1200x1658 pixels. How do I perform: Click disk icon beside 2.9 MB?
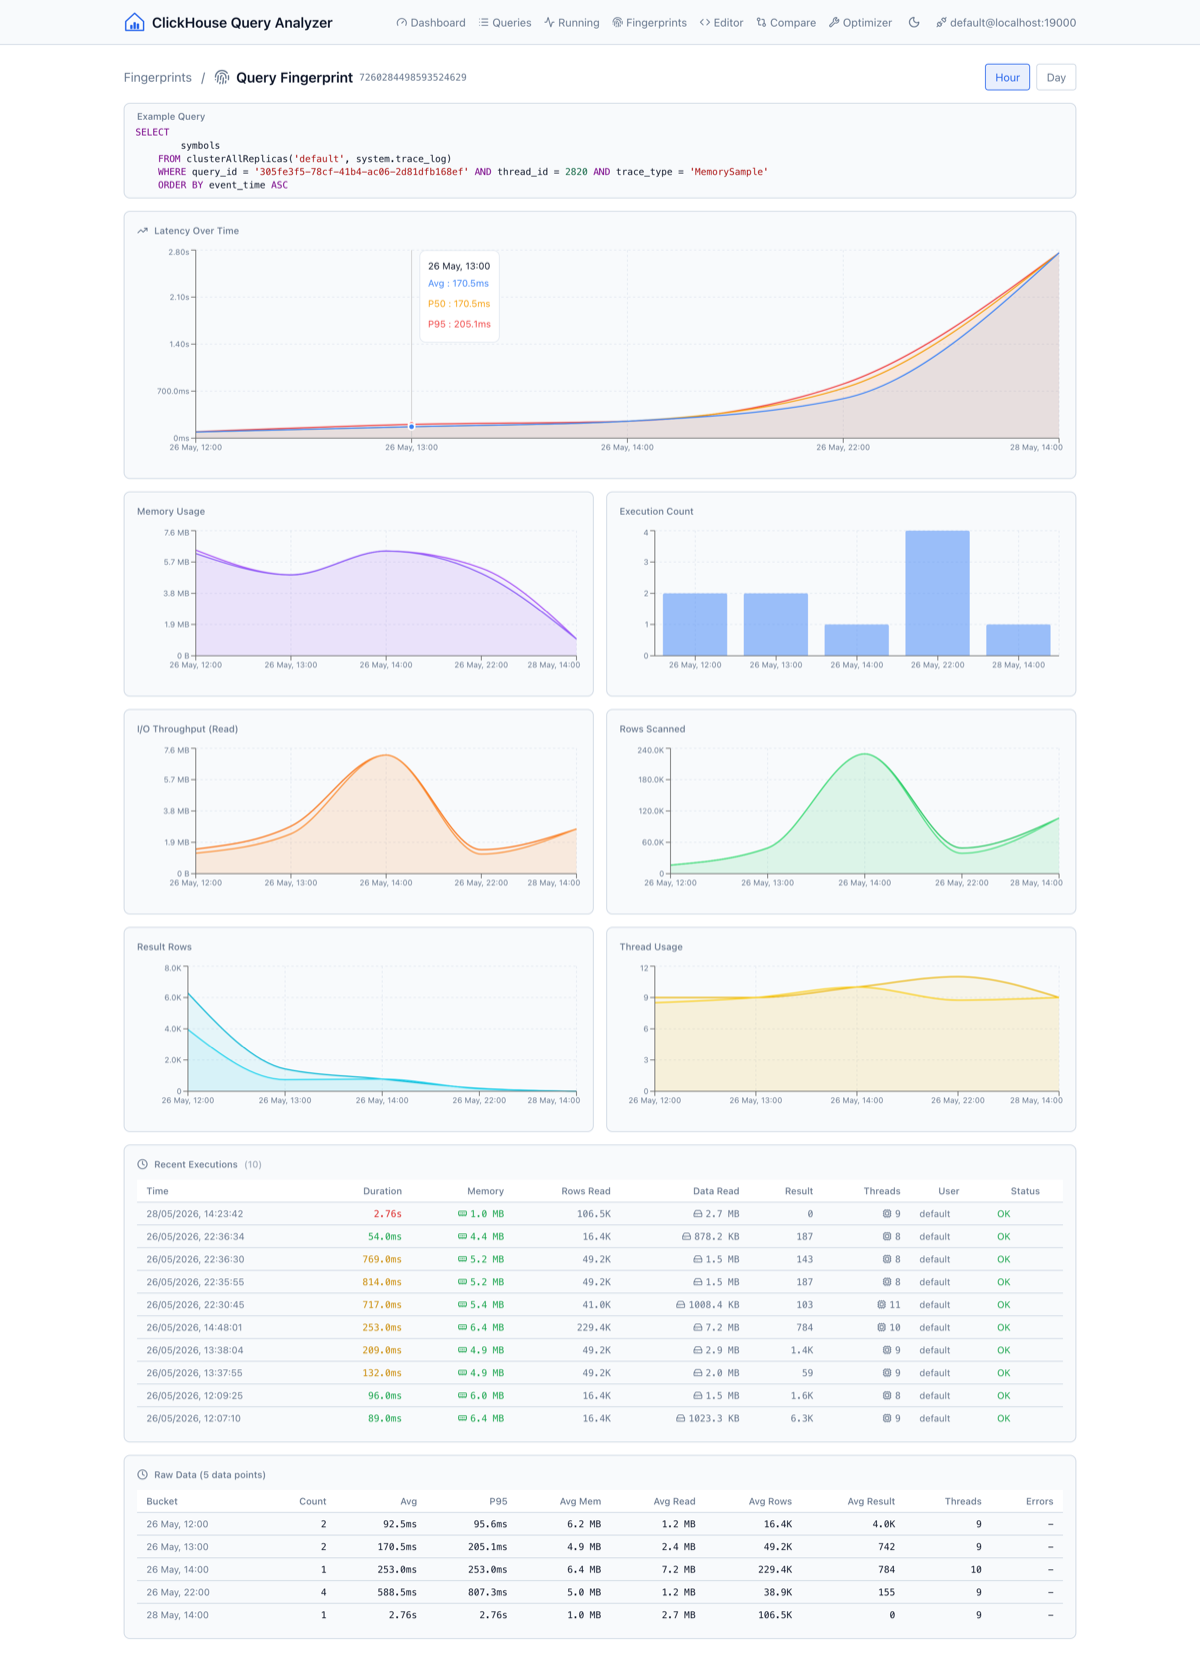pos(698,1350)
